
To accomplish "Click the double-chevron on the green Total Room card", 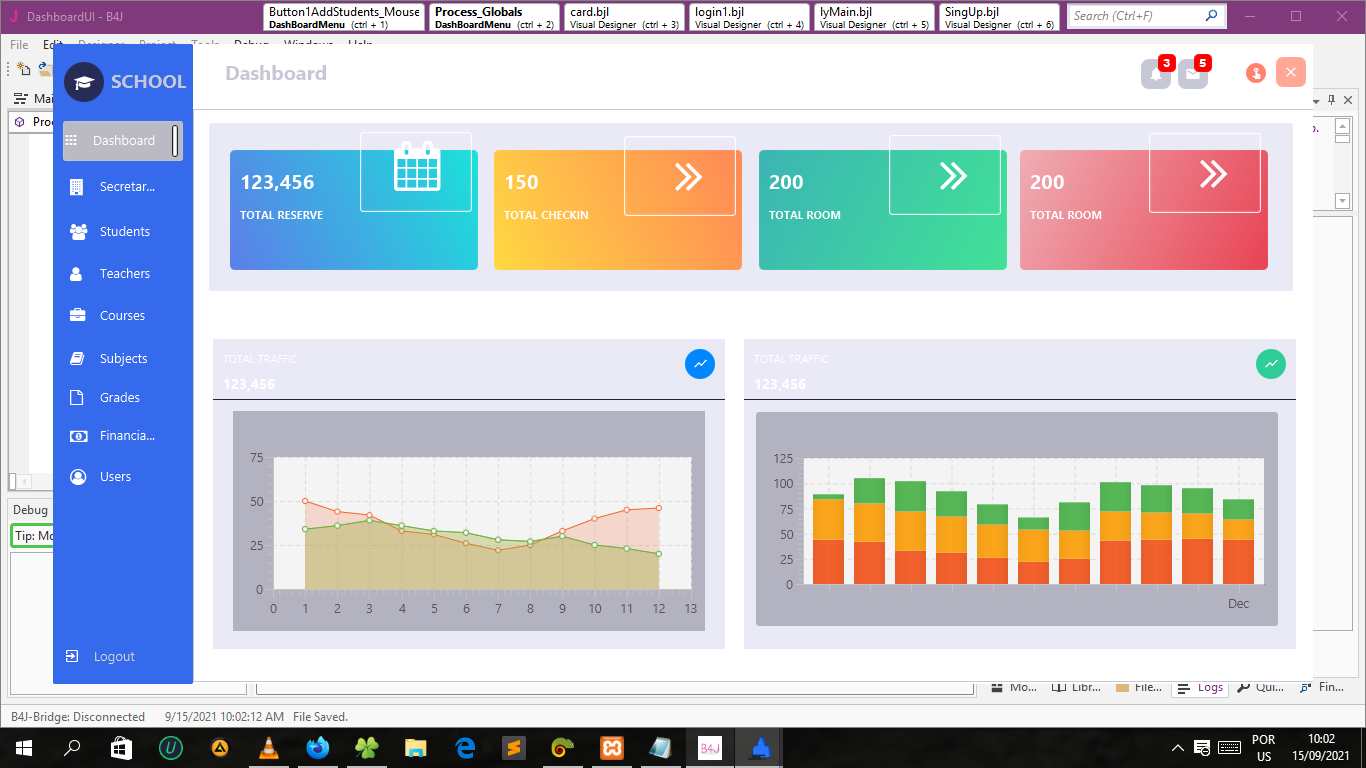I will click(953, 176).
